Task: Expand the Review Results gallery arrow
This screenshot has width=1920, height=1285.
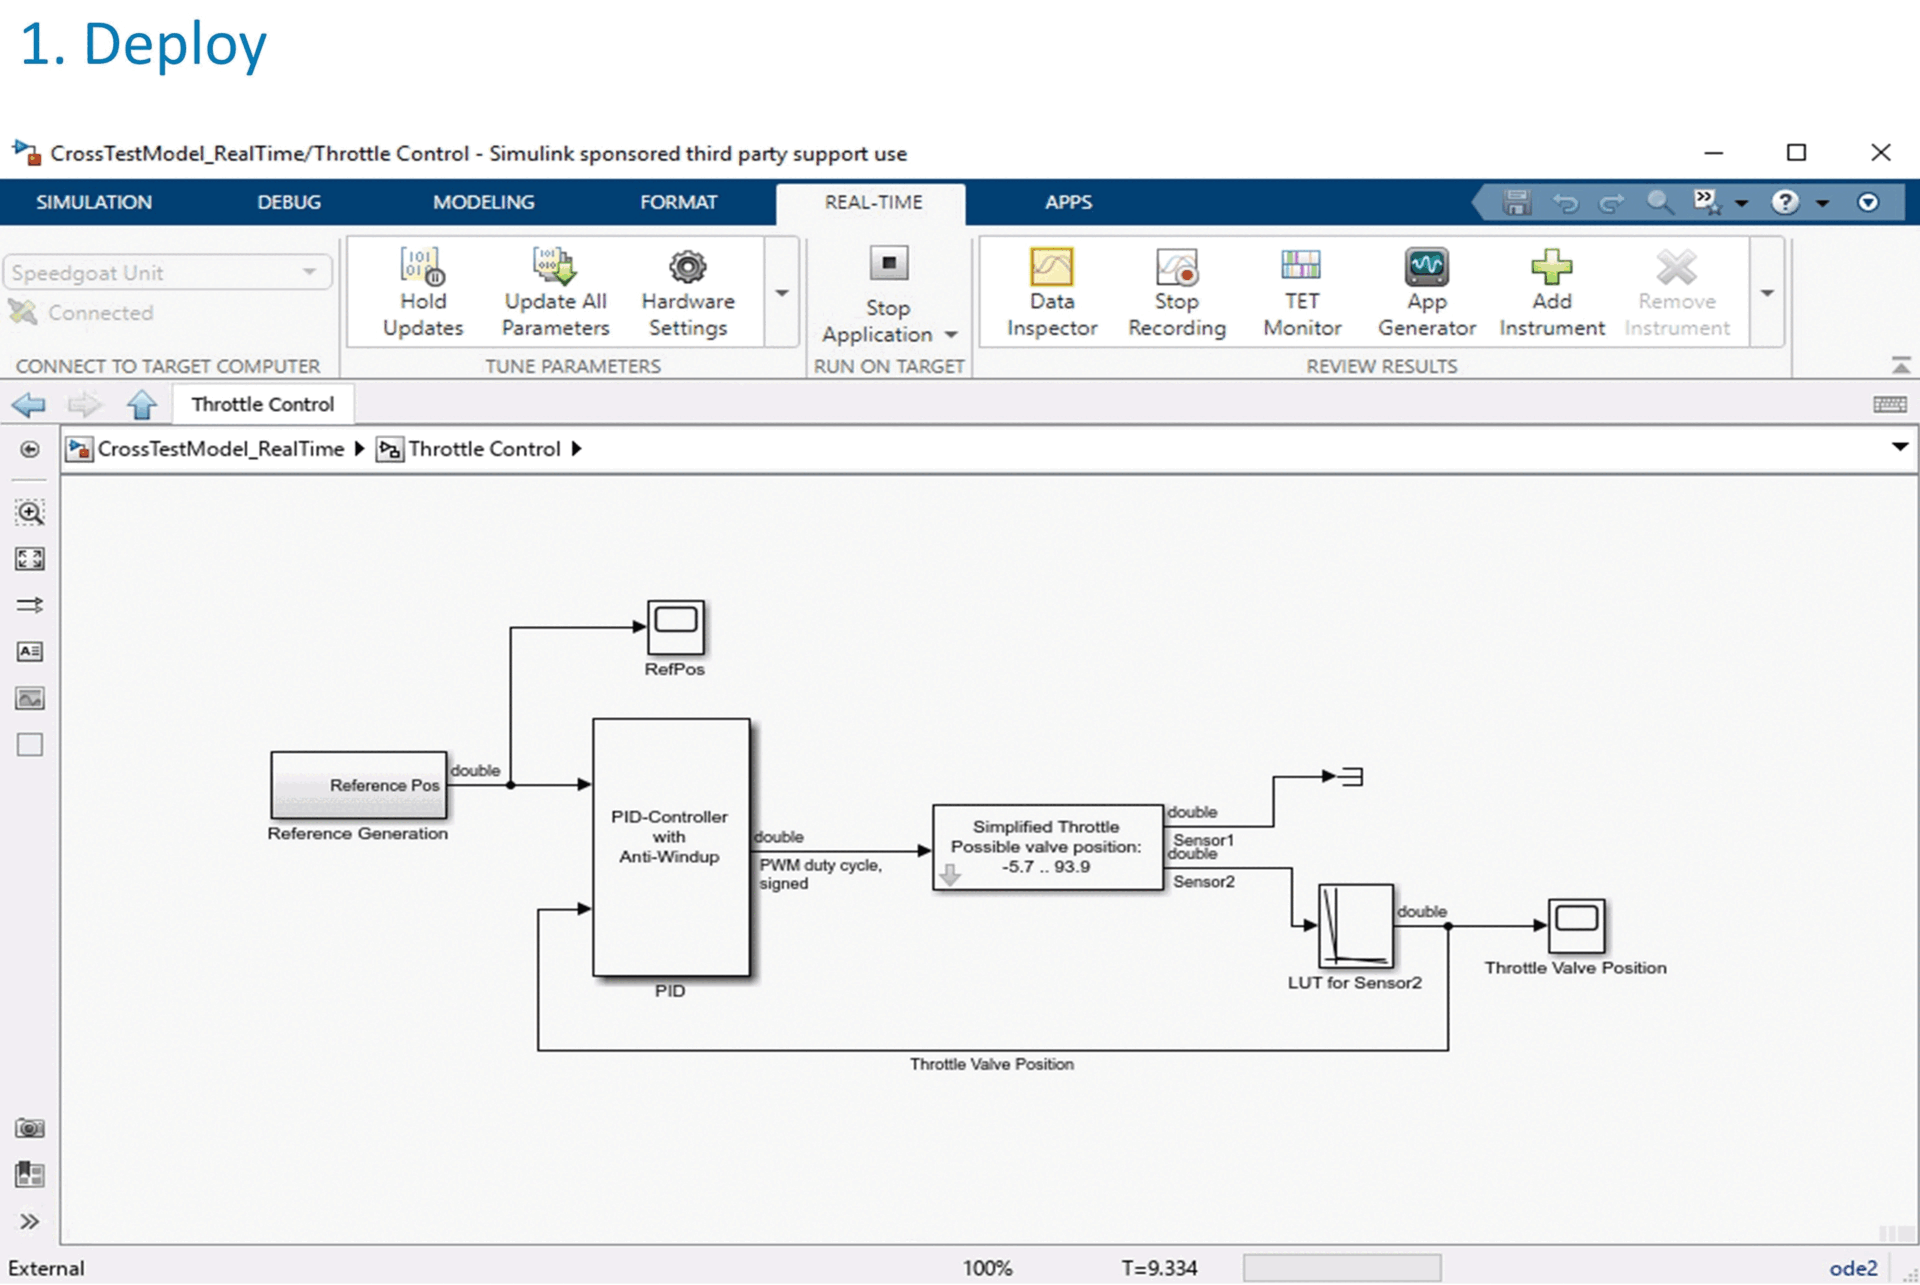Action: [x=1767, y=293]
